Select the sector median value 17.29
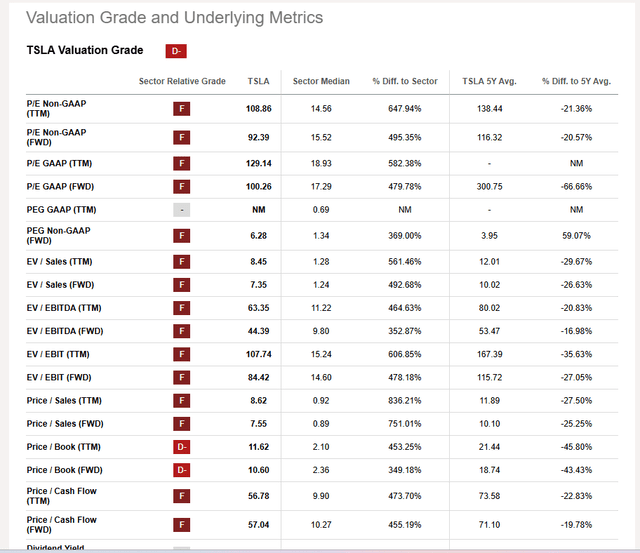640x553 pixels. [321, 187]
